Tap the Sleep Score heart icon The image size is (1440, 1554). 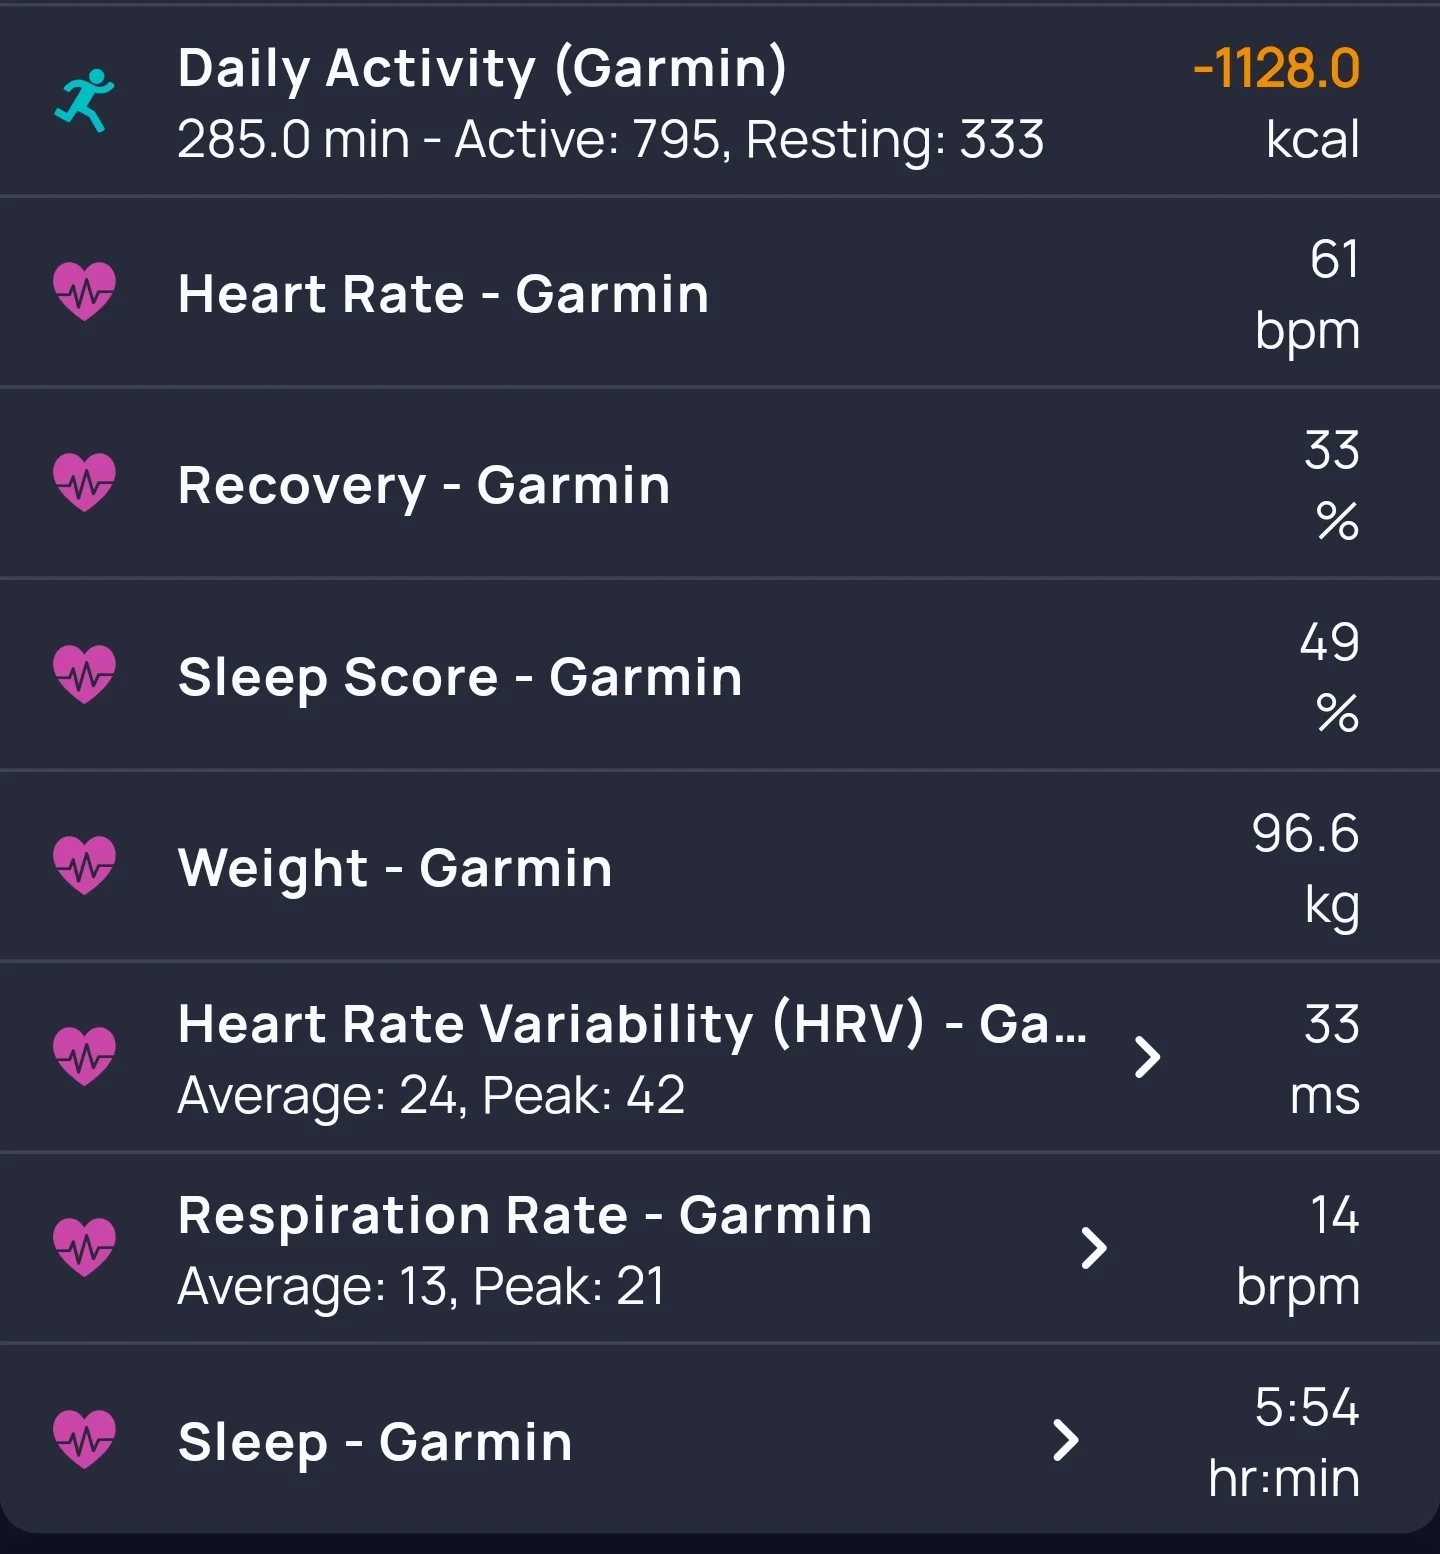[x=85, y=674]
